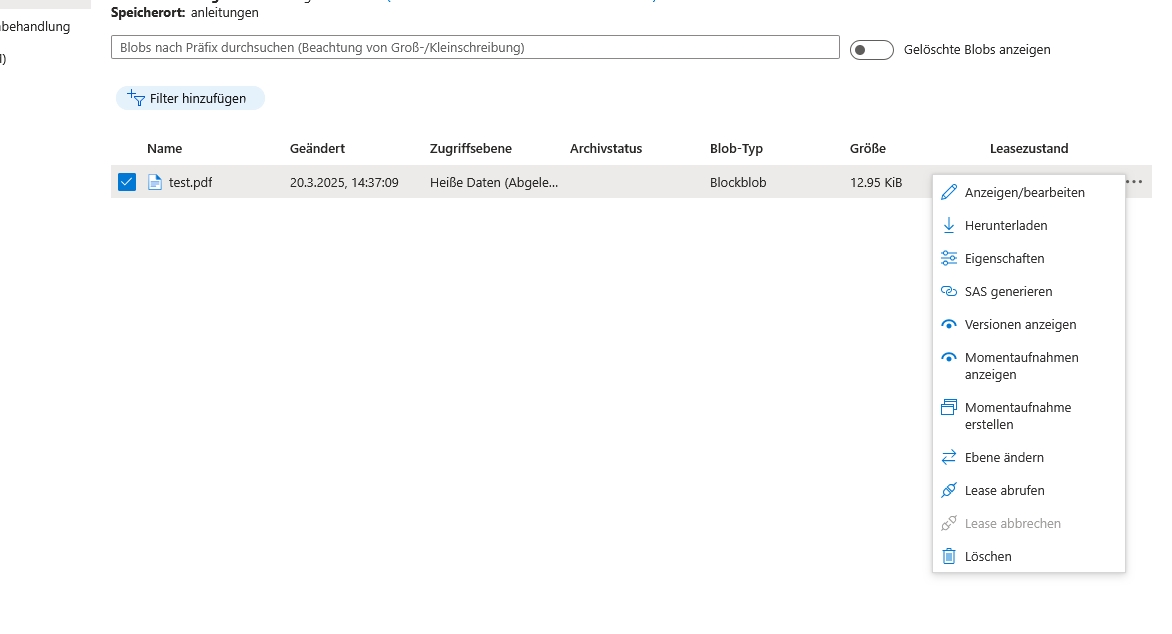Open the test.pdf blob name link
Image resolution: width=1172 pixels, height=634 pixels.
(x=190, y=182)
